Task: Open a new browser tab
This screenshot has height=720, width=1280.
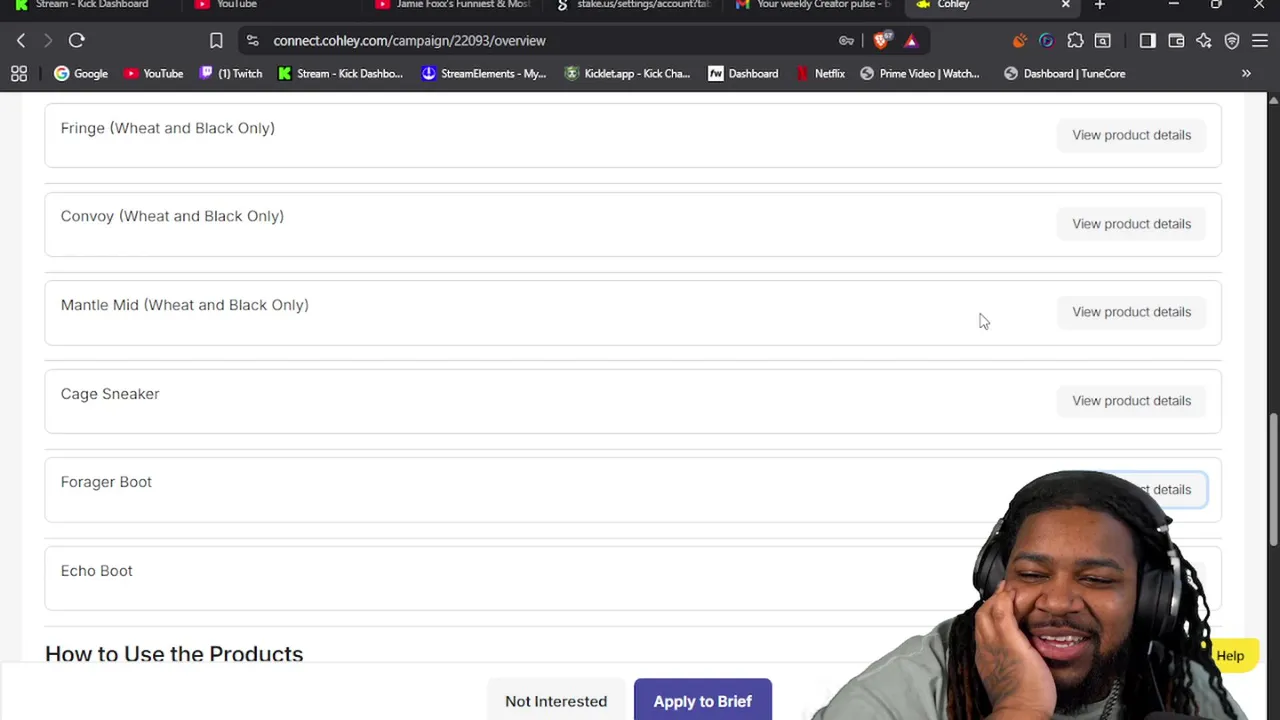Action: pyautogui.click(x=1100, y=5)
